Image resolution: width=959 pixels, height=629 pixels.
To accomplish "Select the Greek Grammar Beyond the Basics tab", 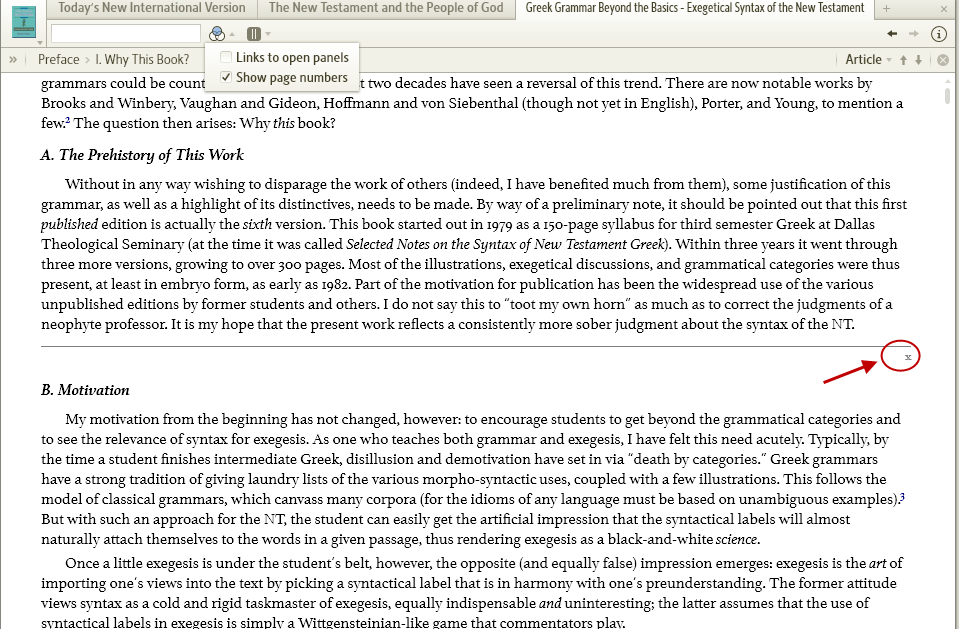I will coord(695,8).
